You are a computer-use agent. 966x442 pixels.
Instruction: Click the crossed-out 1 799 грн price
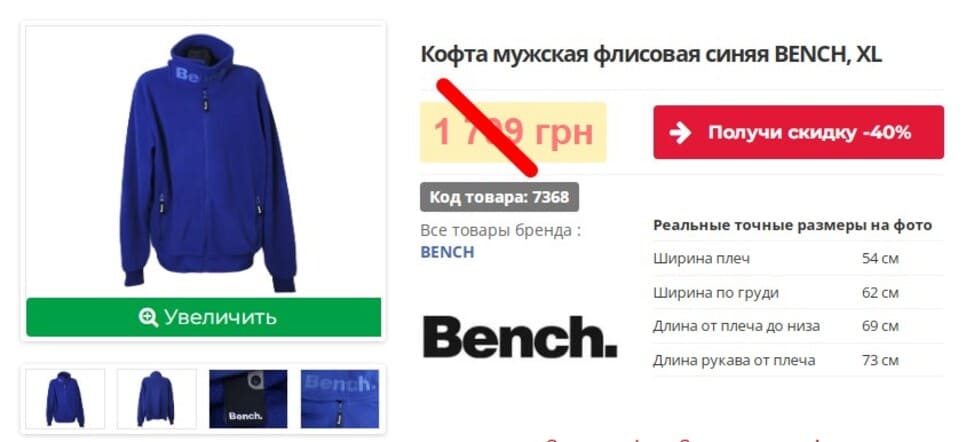pyautogui.click(x=513, y=132)
